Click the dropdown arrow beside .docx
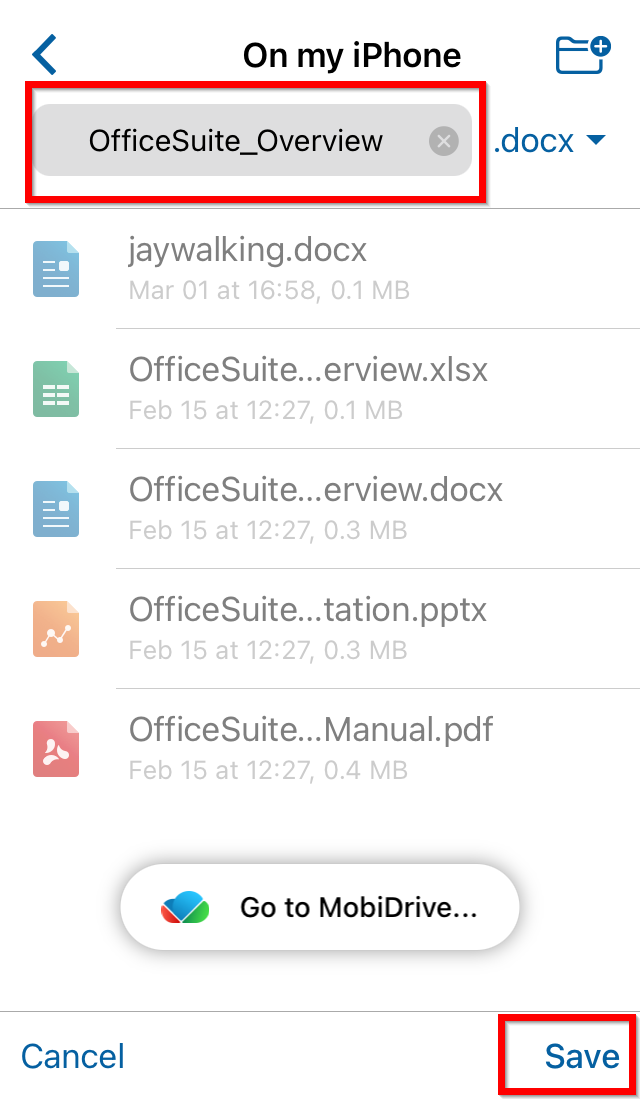This screenshot has height=1099, width=640. pyautogui.click(x=595, y=141)
